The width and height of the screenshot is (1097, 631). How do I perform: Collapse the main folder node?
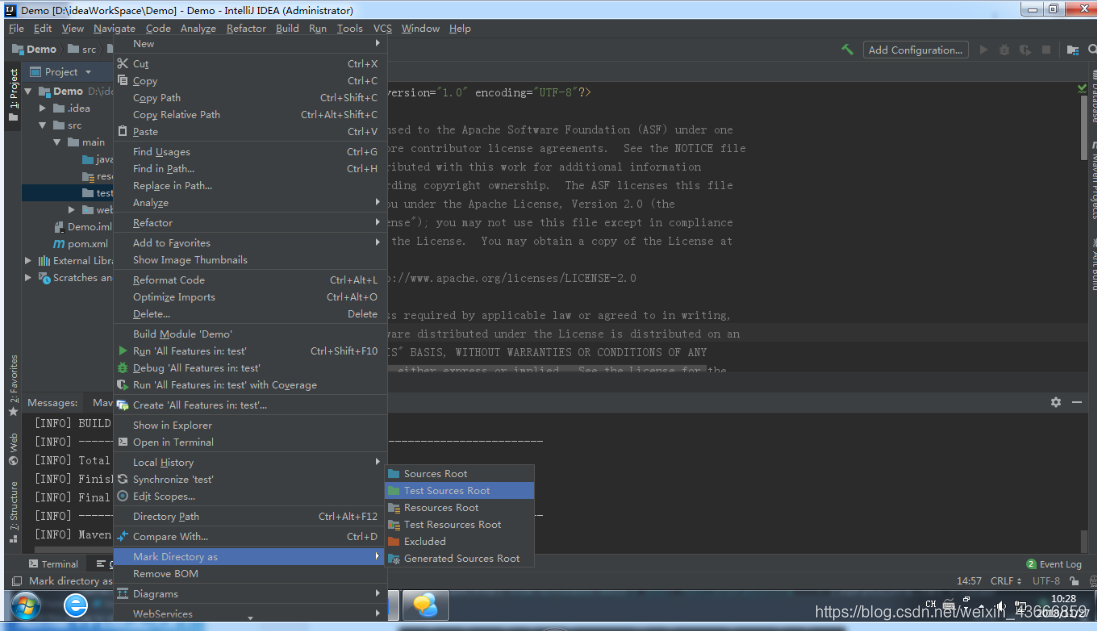click(57, 142)
